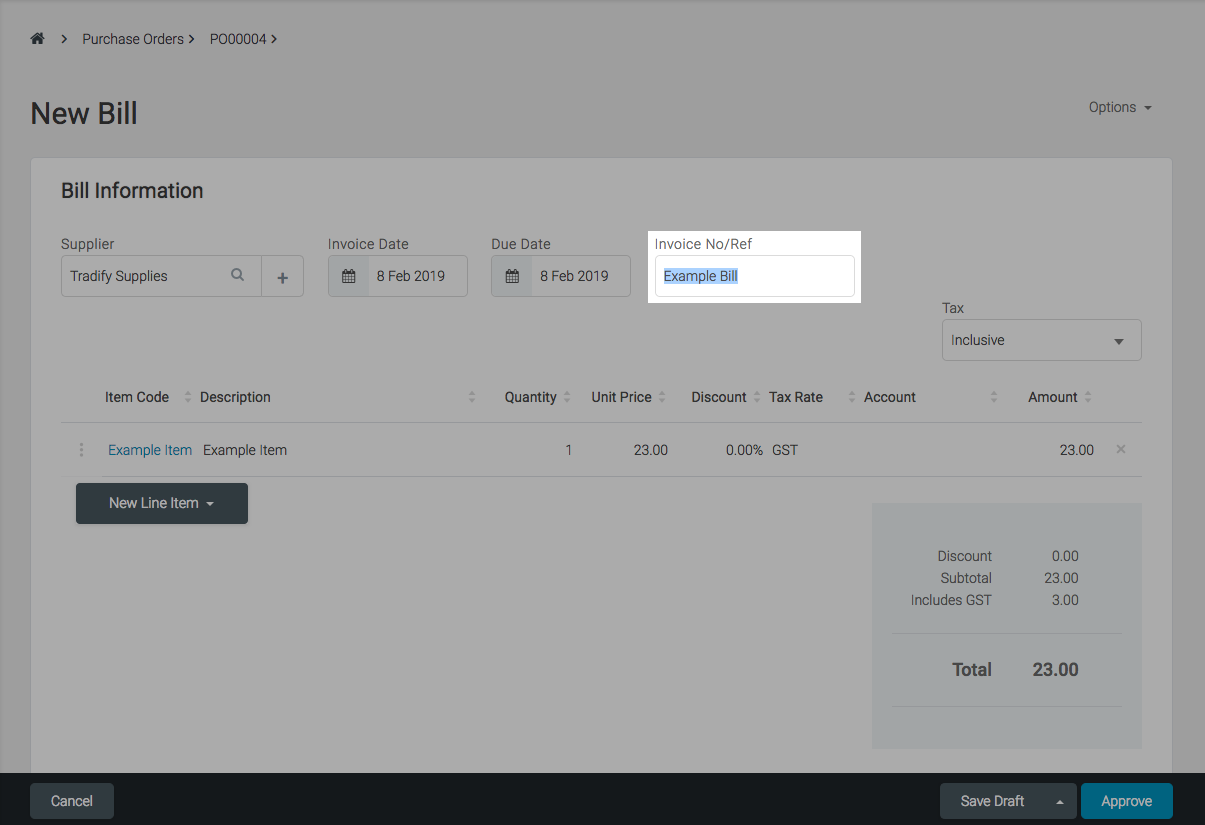Sort by Unit Price column arrows
This screenshot has height=825, width=1205.
pyautogui.click(x=662, y=397)
